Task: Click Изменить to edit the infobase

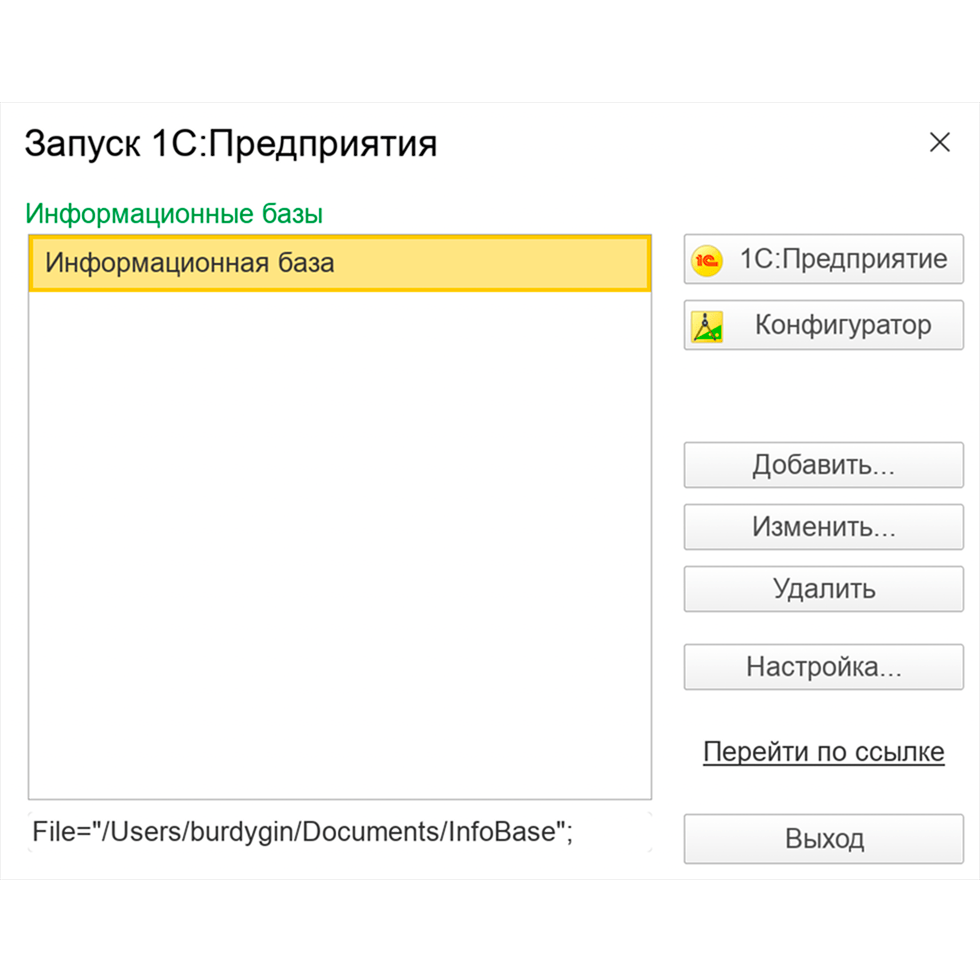Action: click(823, 527)
